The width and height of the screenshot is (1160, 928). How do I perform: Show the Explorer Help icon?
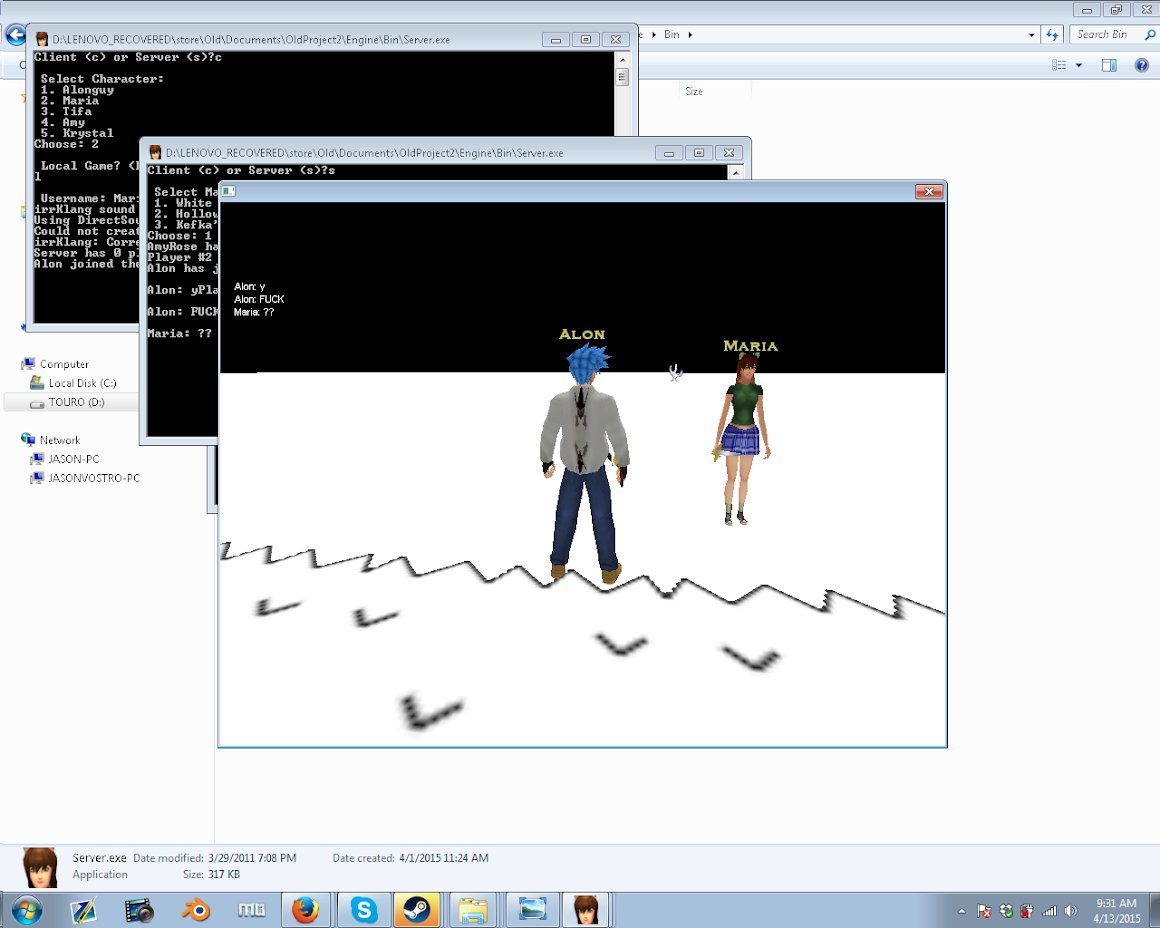click(1141, 65)
